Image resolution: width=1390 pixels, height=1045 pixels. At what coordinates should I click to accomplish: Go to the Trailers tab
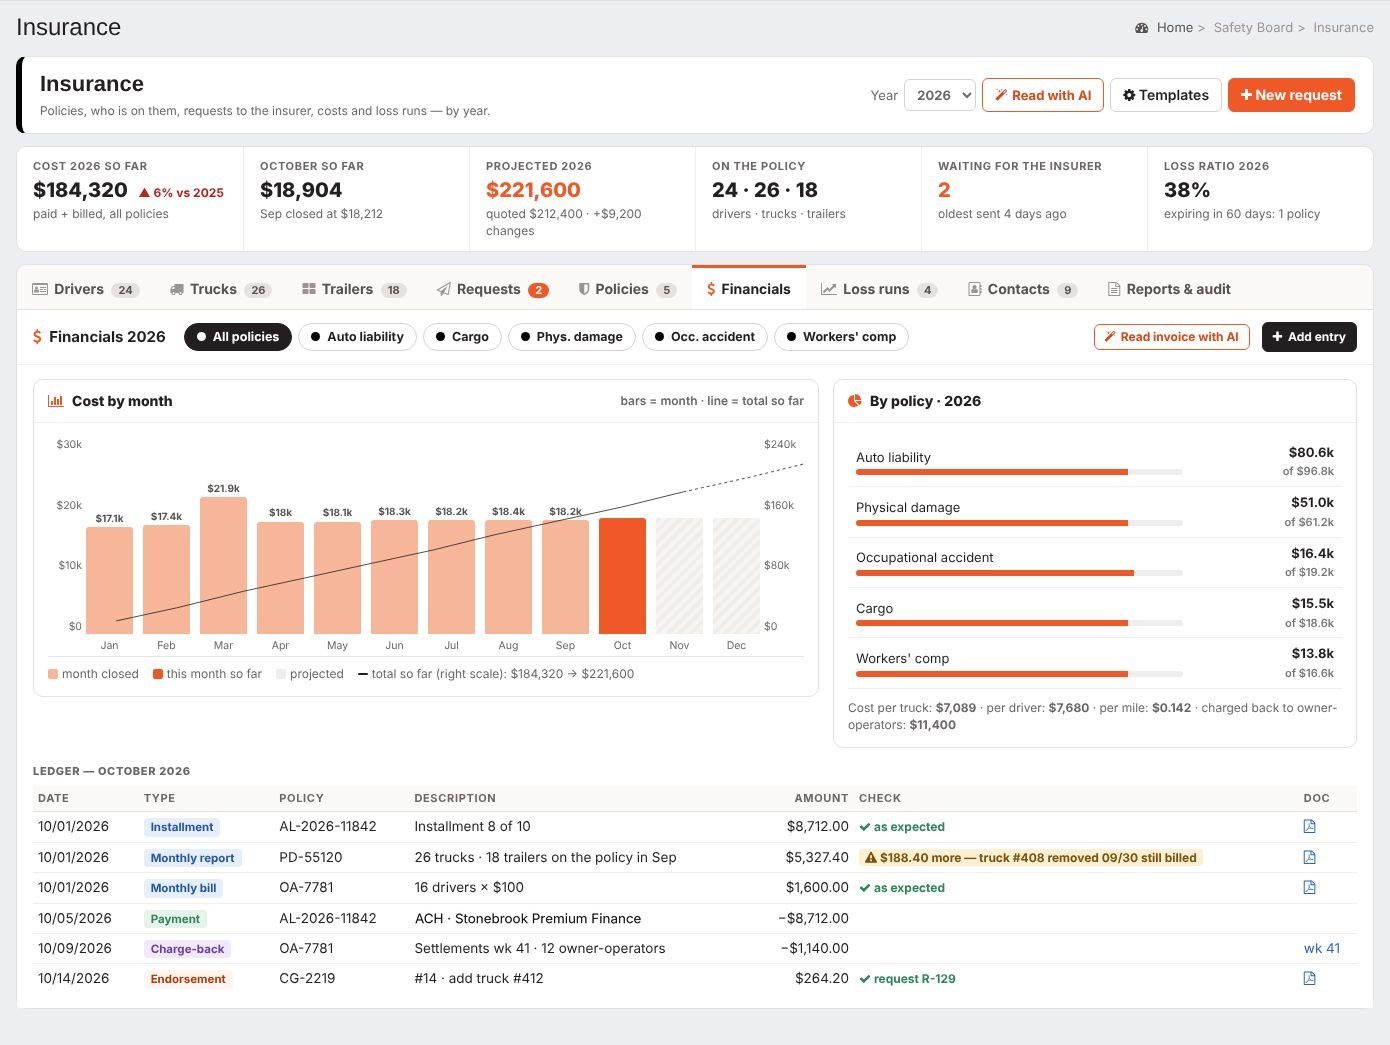[x=354, y=289]
